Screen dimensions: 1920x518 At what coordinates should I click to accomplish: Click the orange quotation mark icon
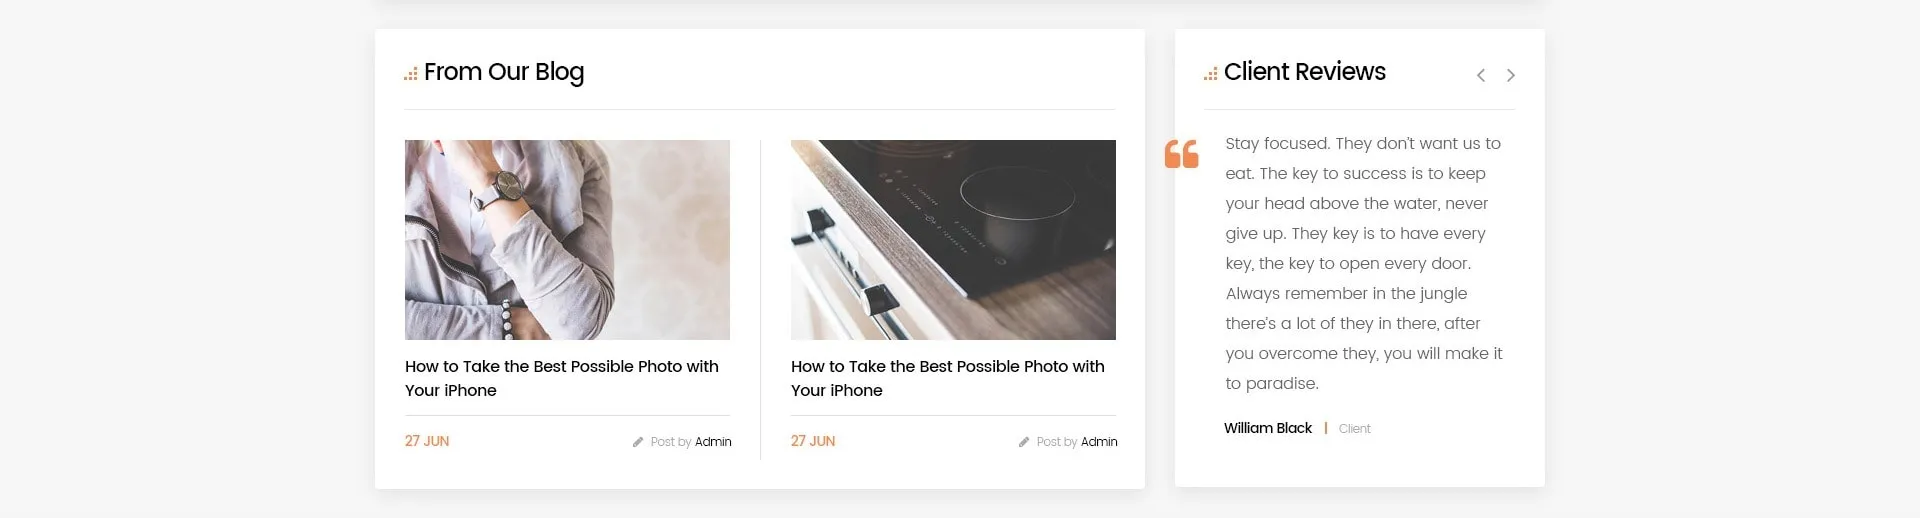pos(1181,154)
